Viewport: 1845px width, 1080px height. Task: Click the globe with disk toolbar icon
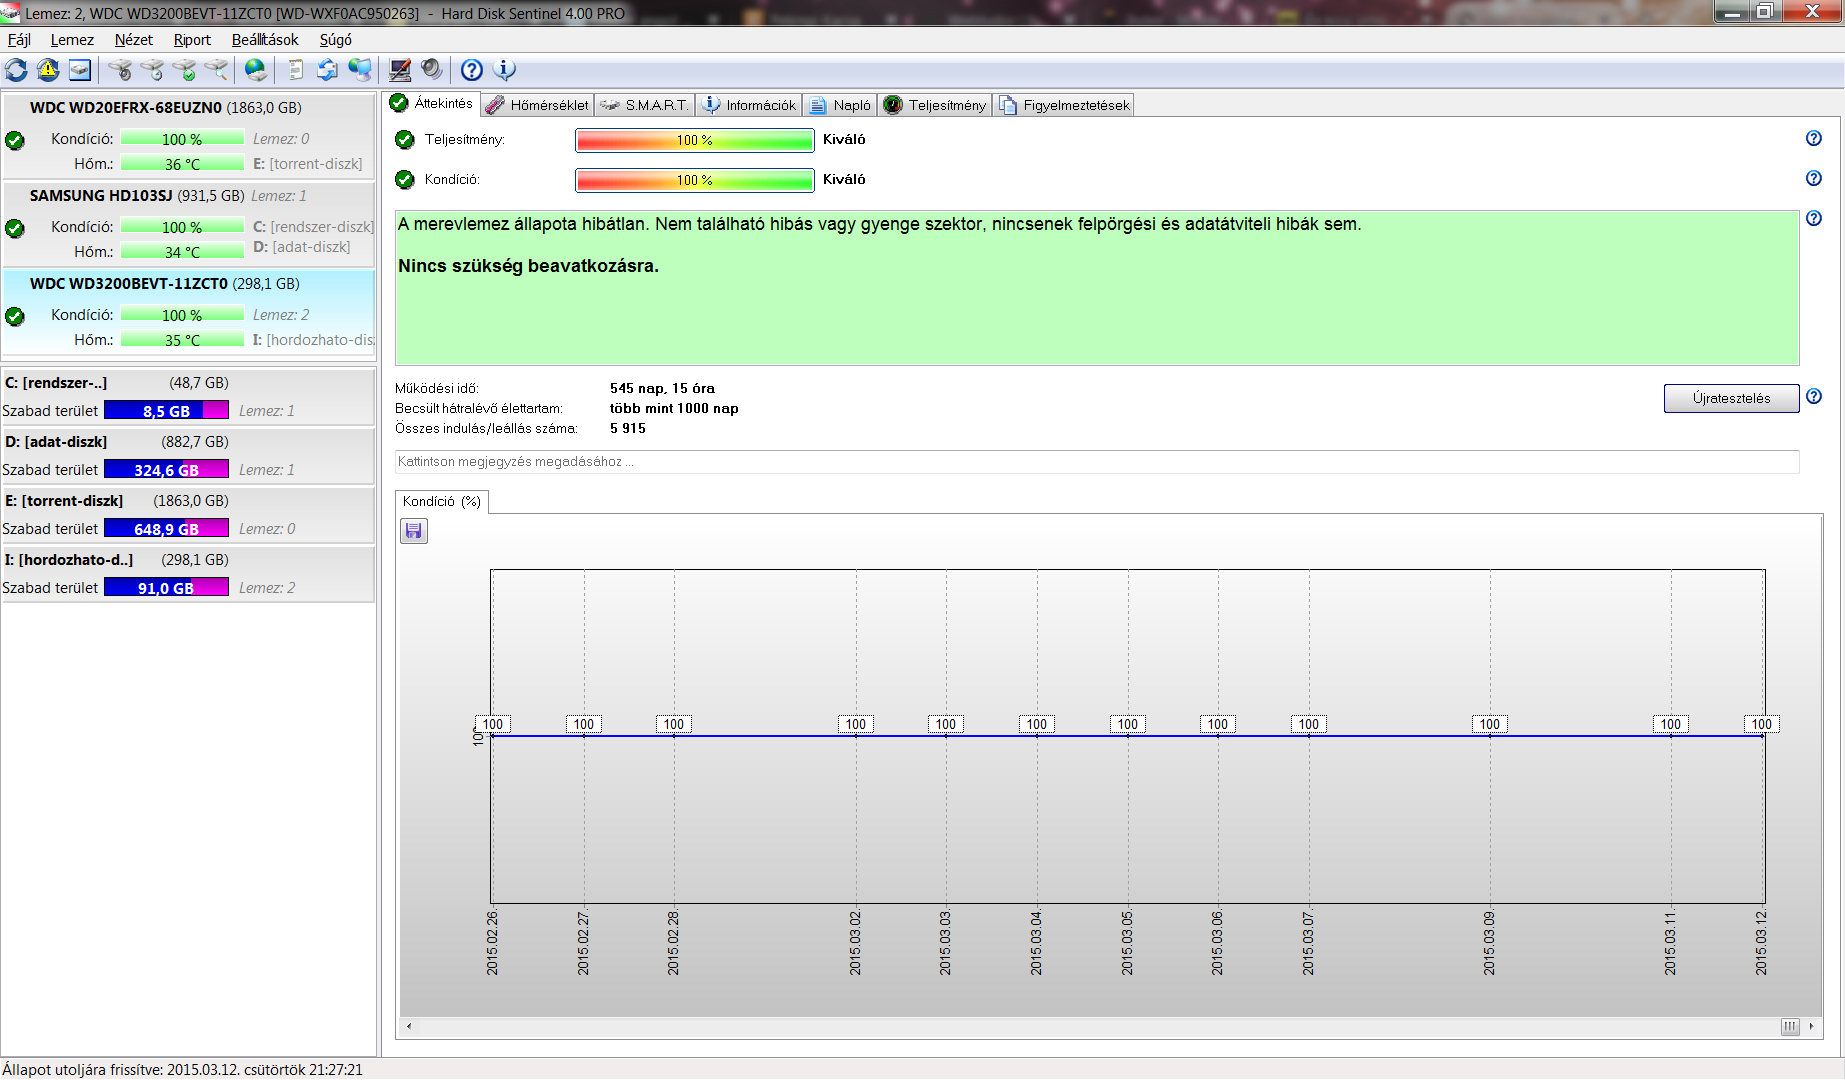click(256, 70)
